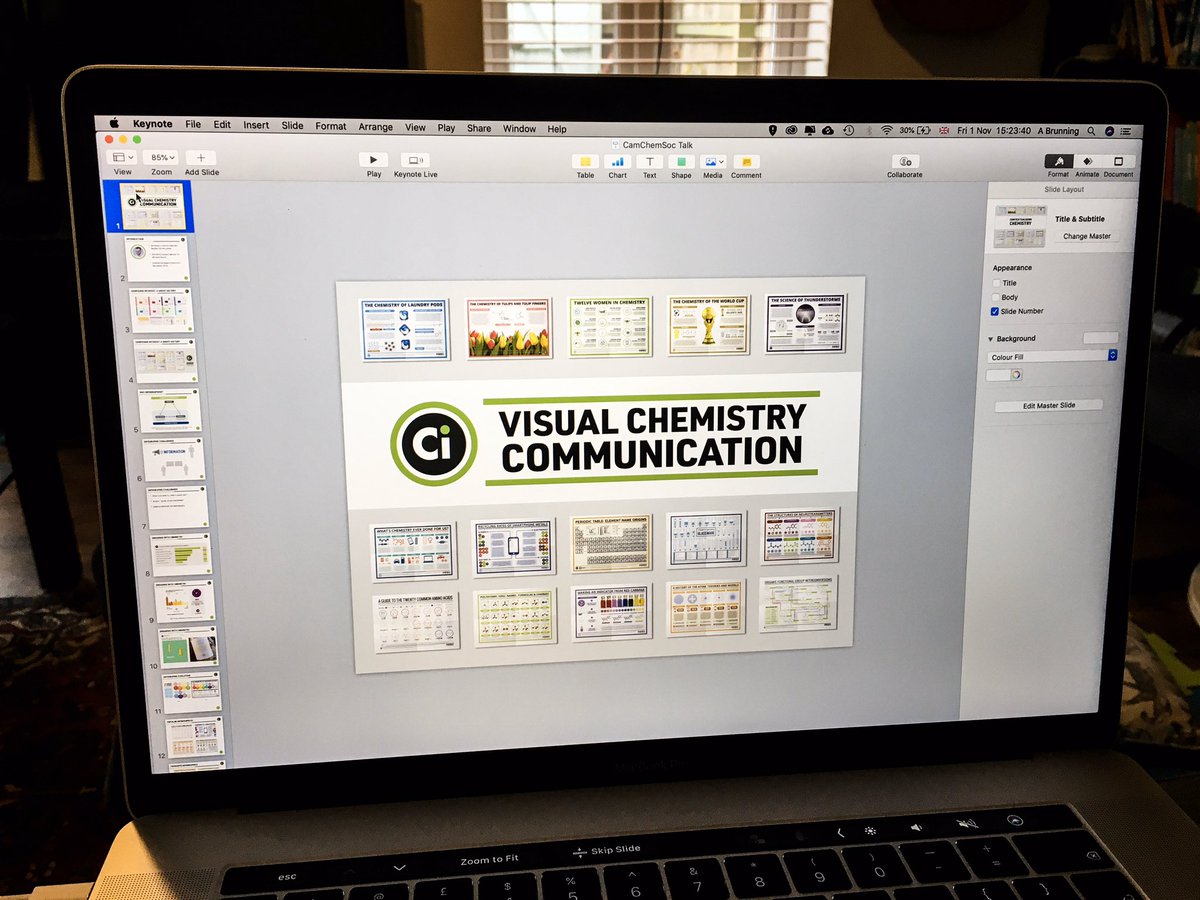The image size is (1200, 900).
Task: Click the Visual Chemistry Communication title
Action: click(652, 438)
